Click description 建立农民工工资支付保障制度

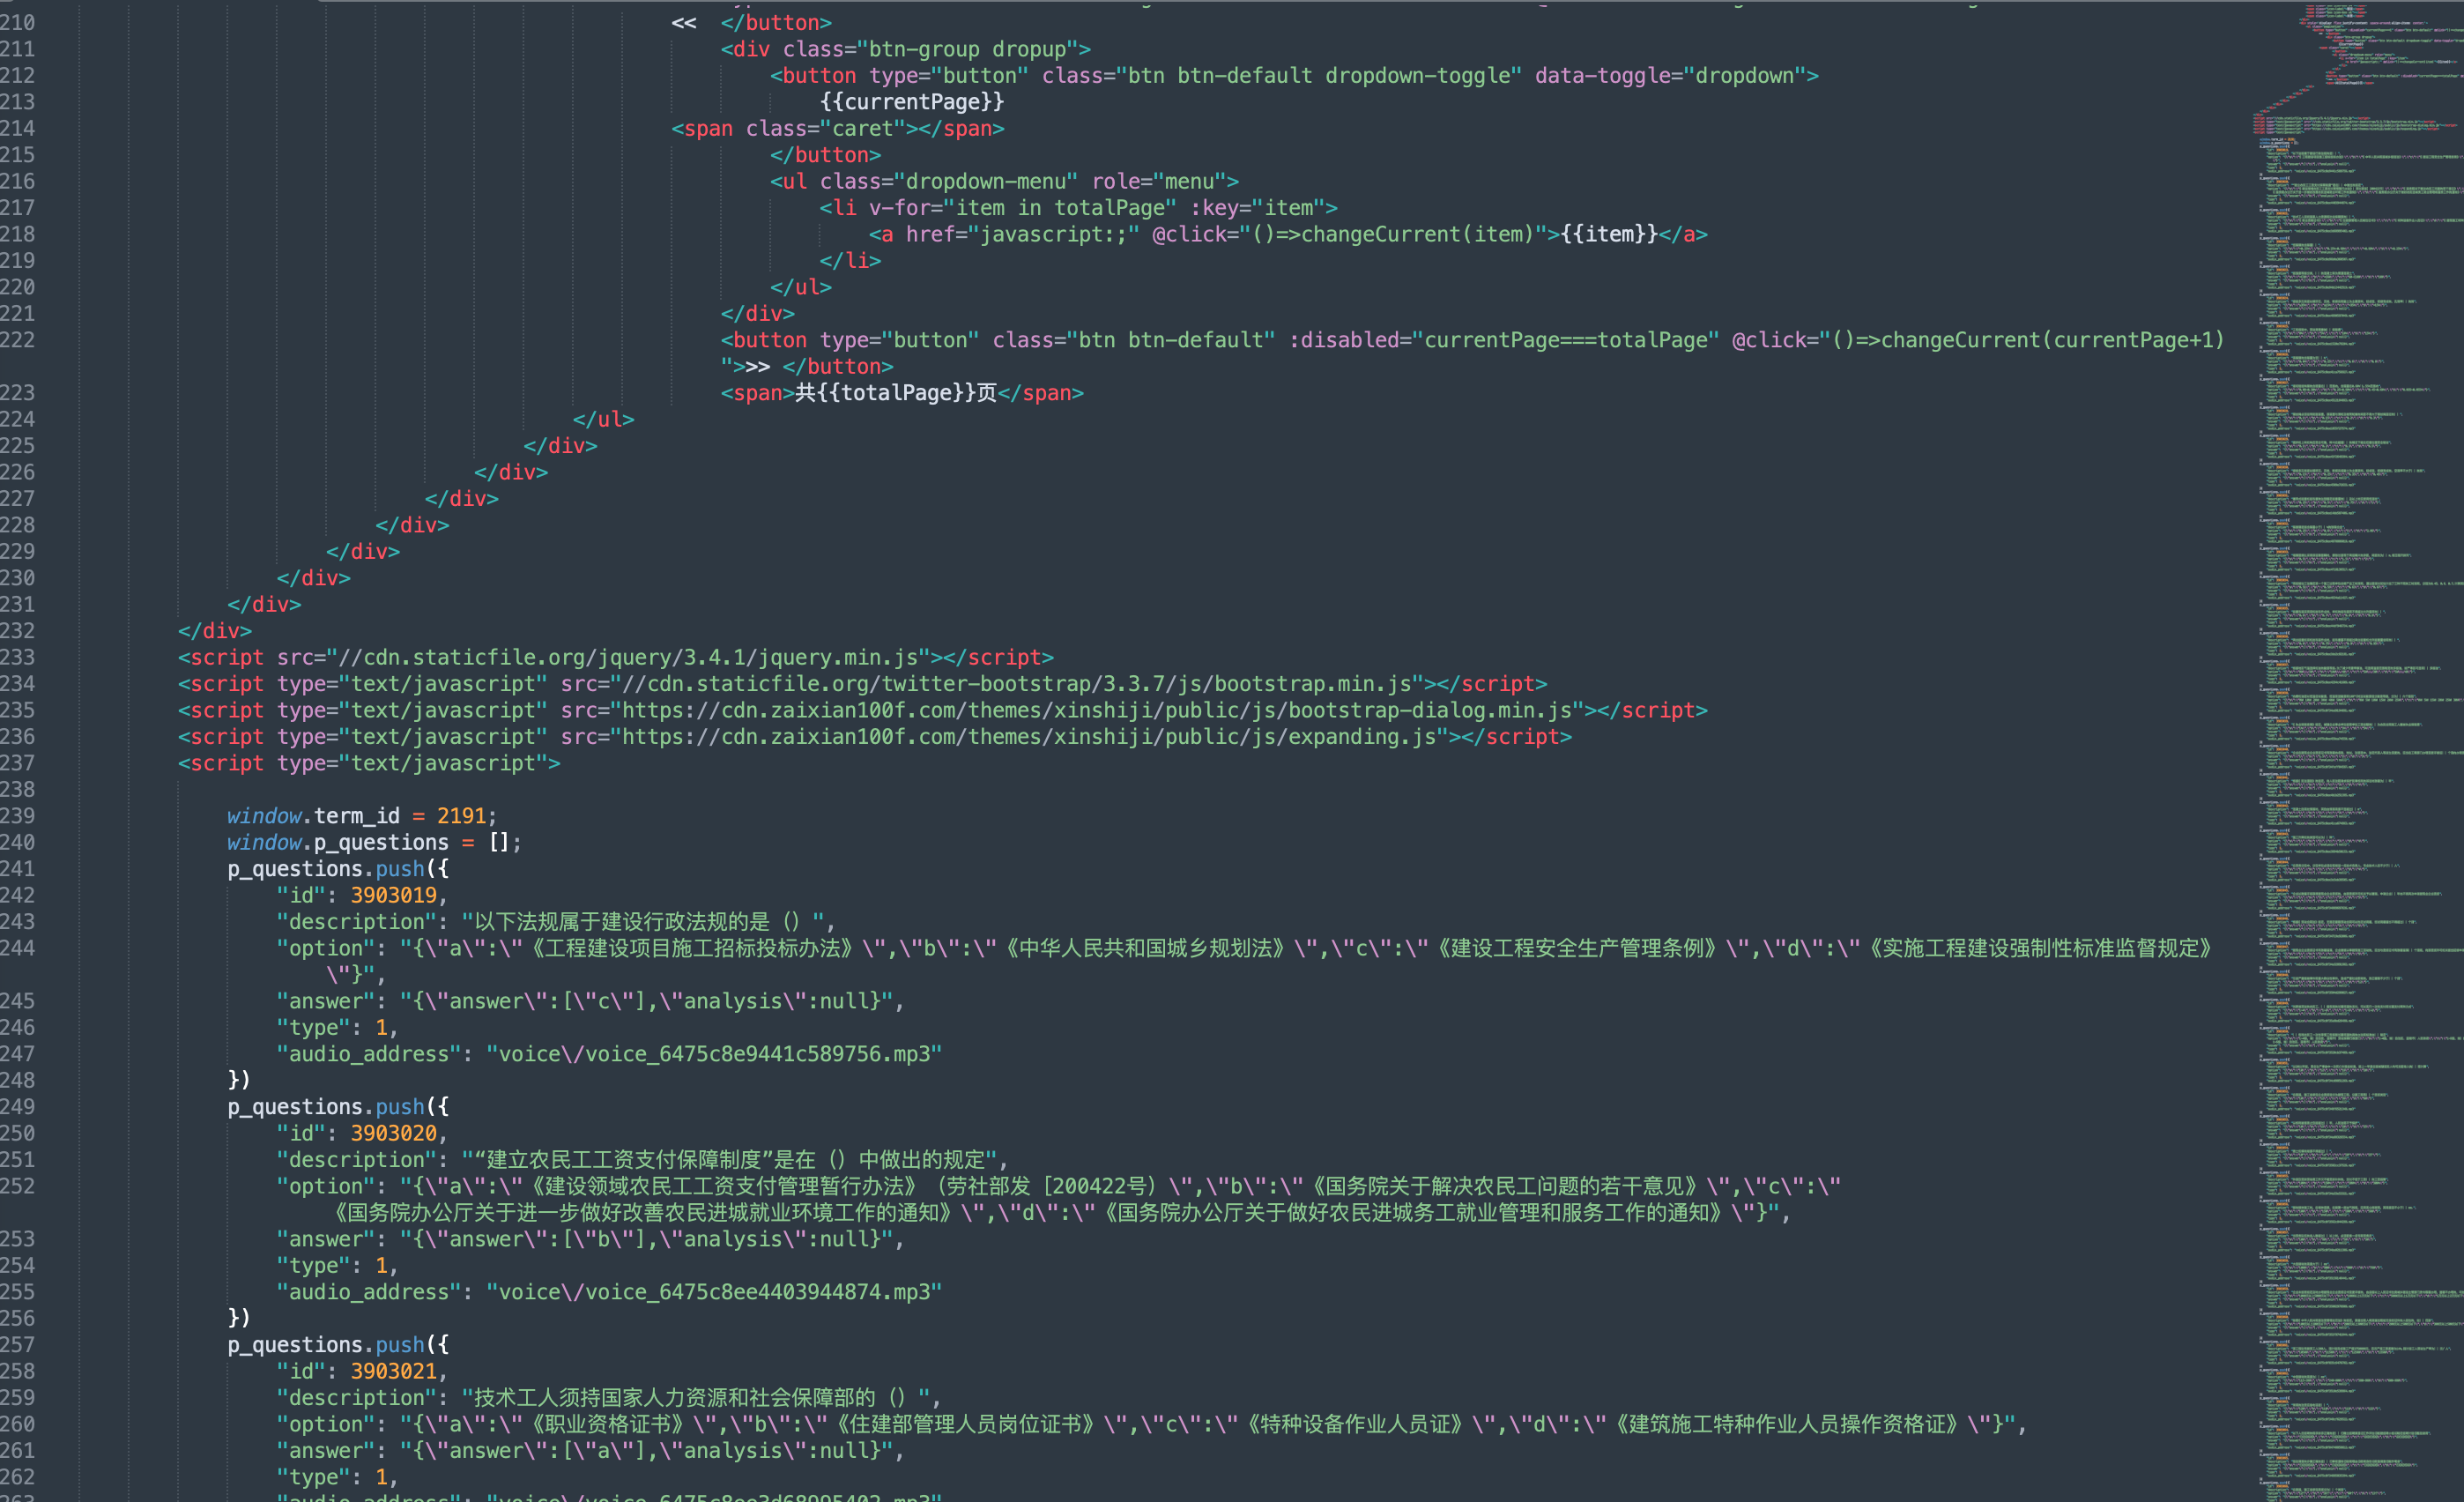coord(624,1160)
